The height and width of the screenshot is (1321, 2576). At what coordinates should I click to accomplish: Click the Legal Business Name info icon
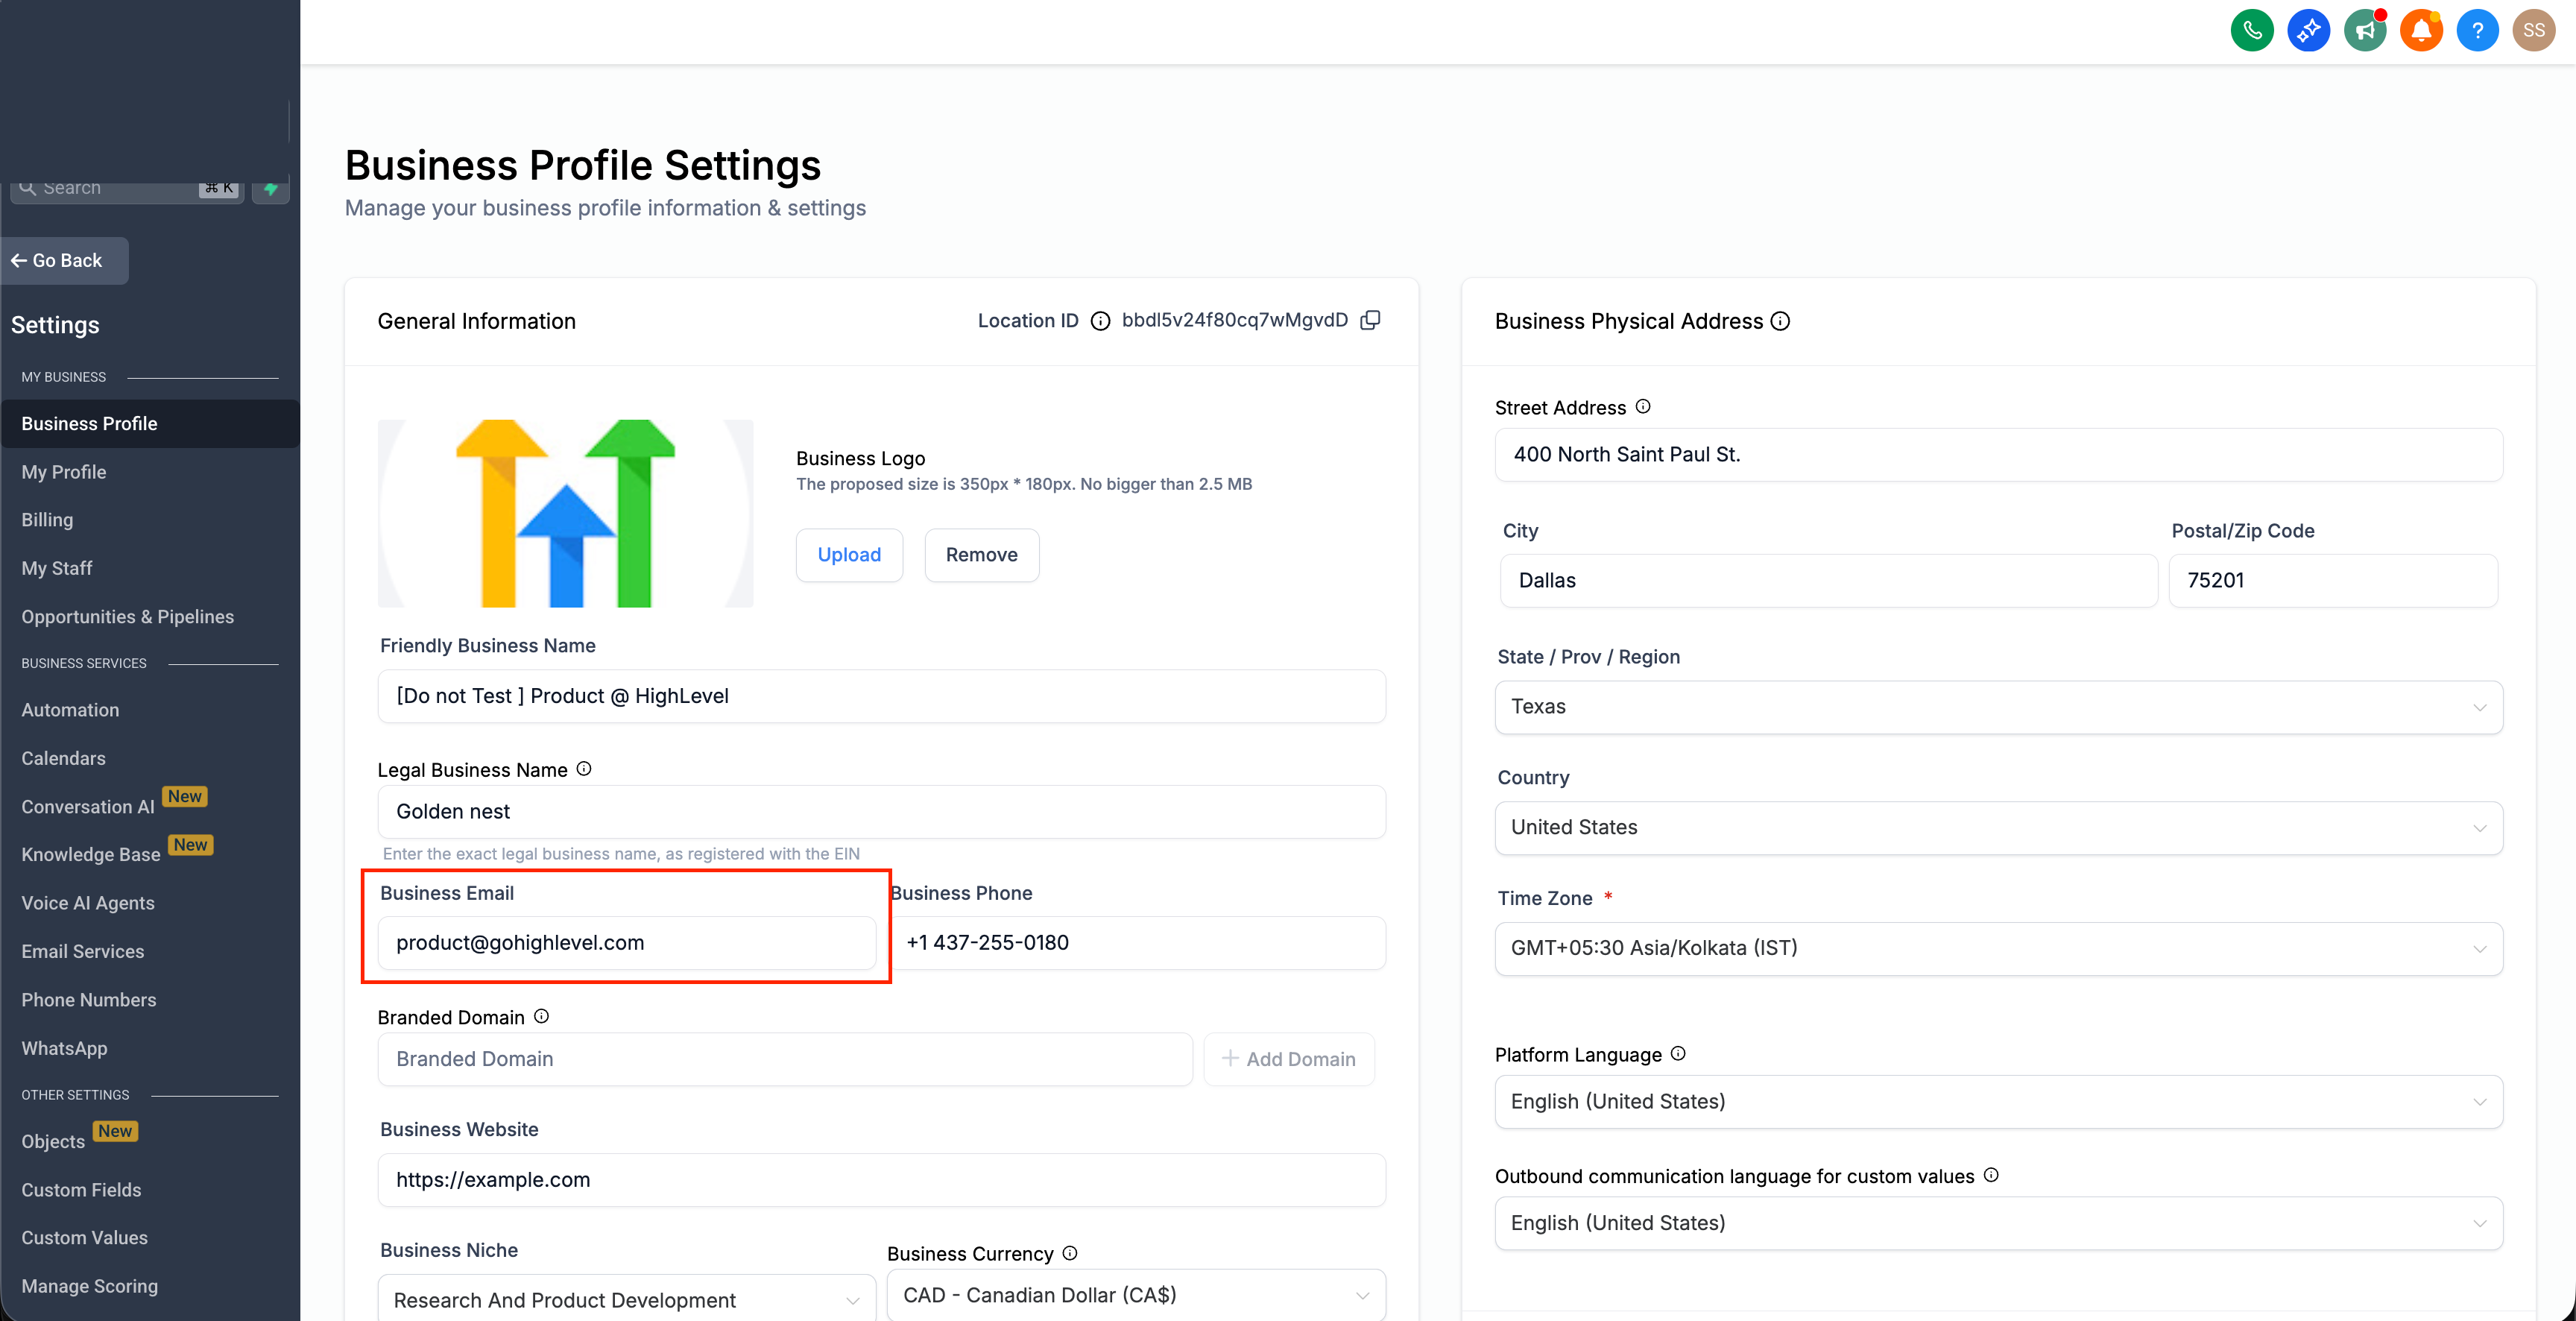click(x=584, y=768)
